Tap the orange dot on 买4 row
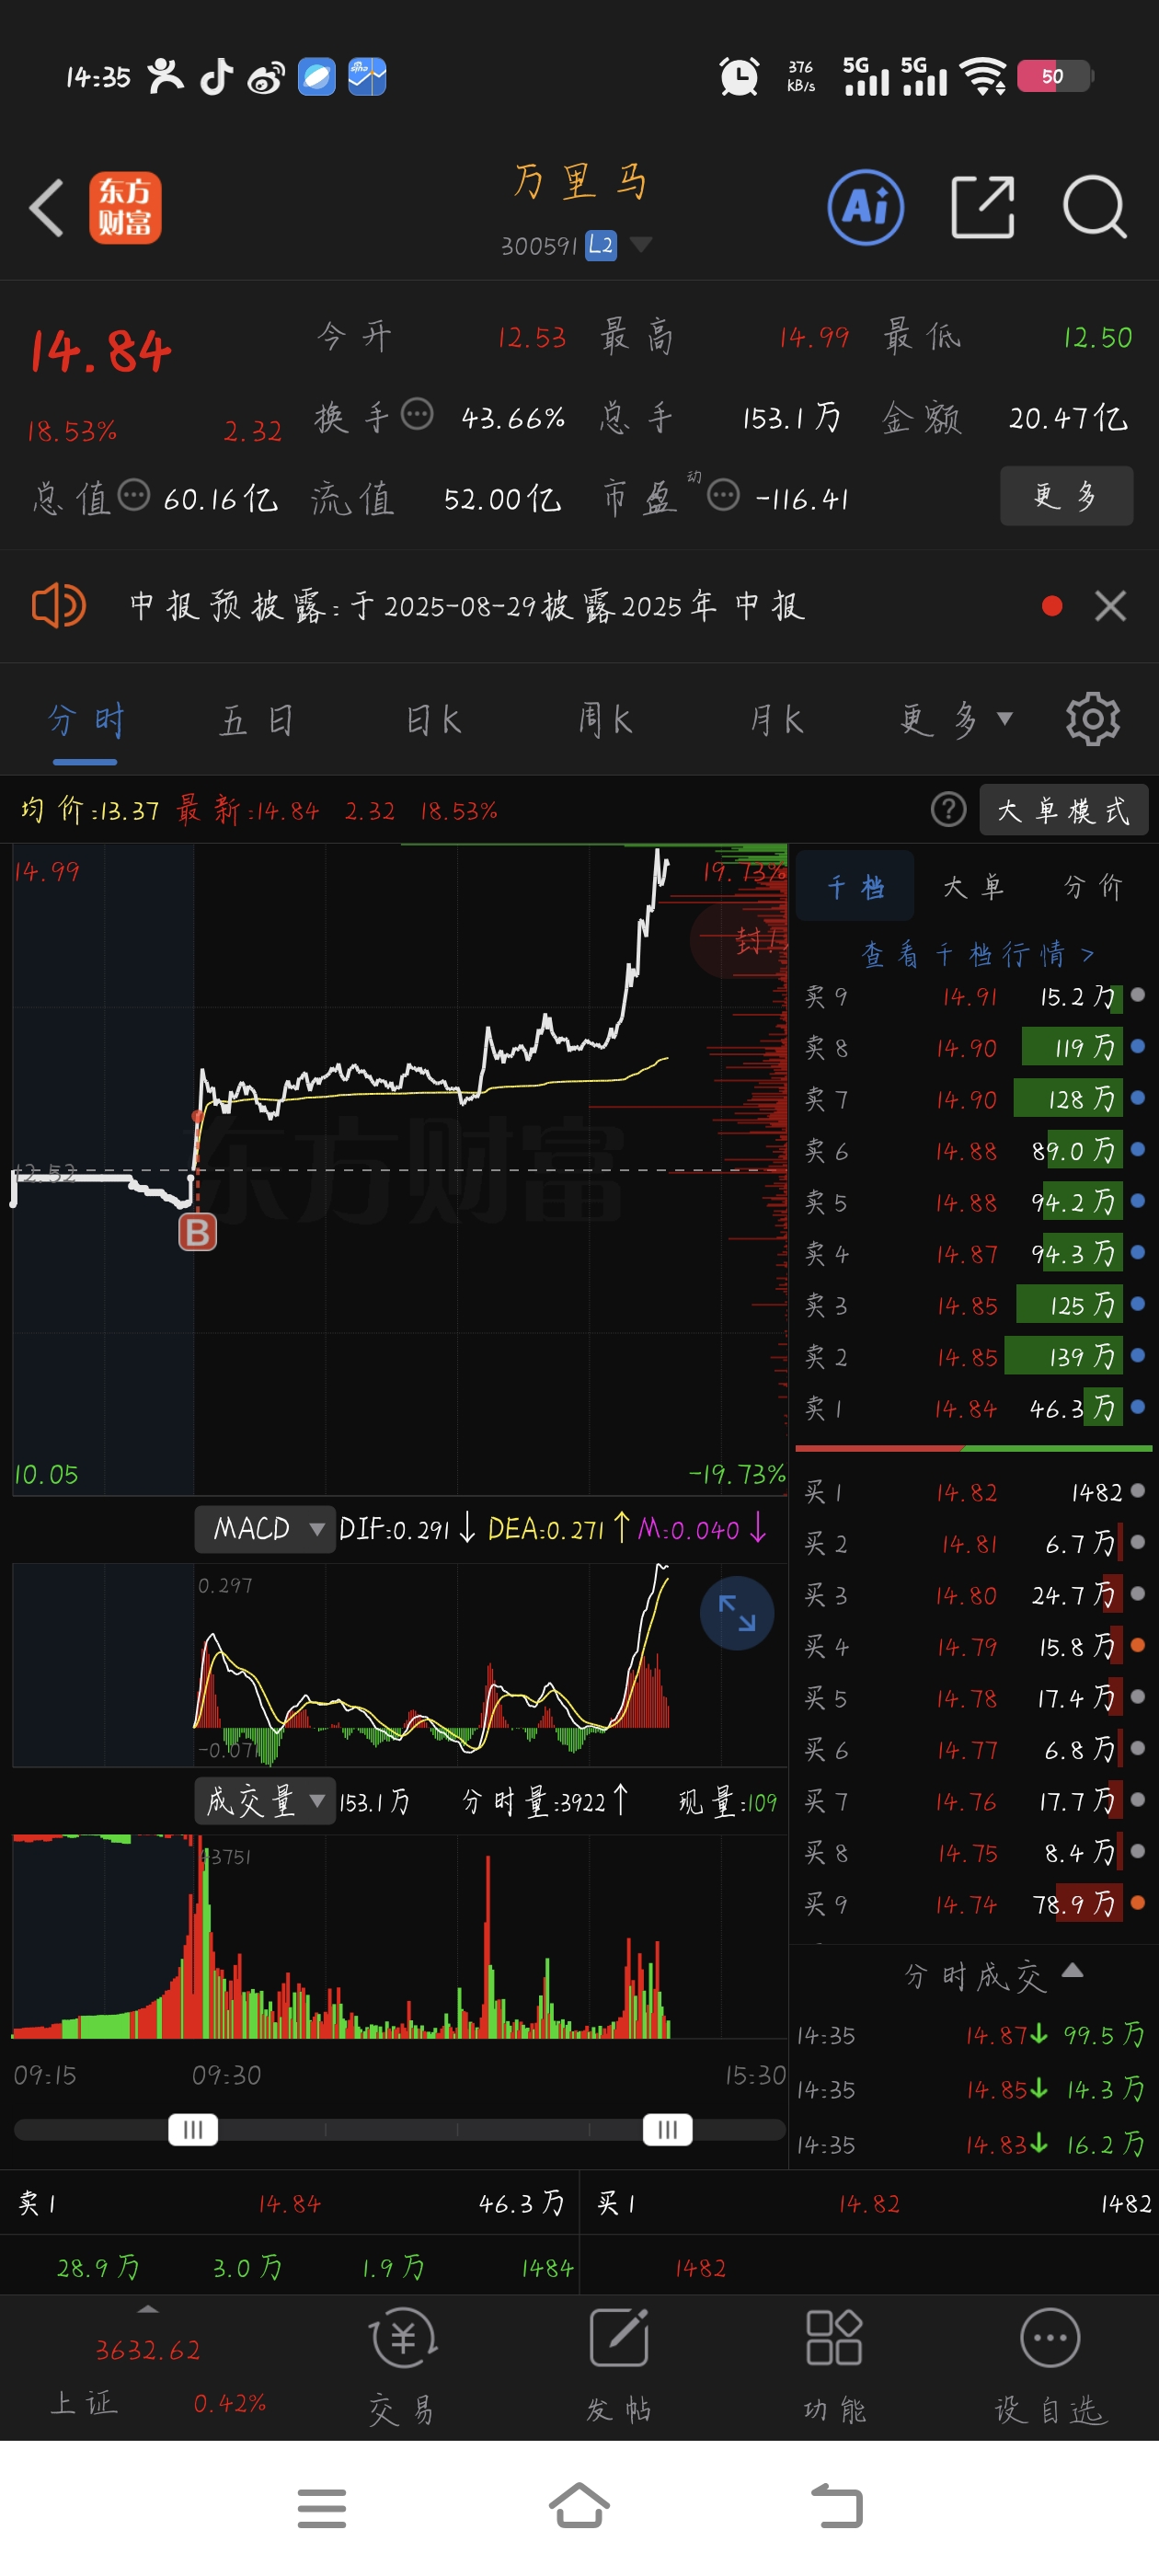Image resolution: width=1159 pixels, height=2576 pixels. (1138, 1645)
